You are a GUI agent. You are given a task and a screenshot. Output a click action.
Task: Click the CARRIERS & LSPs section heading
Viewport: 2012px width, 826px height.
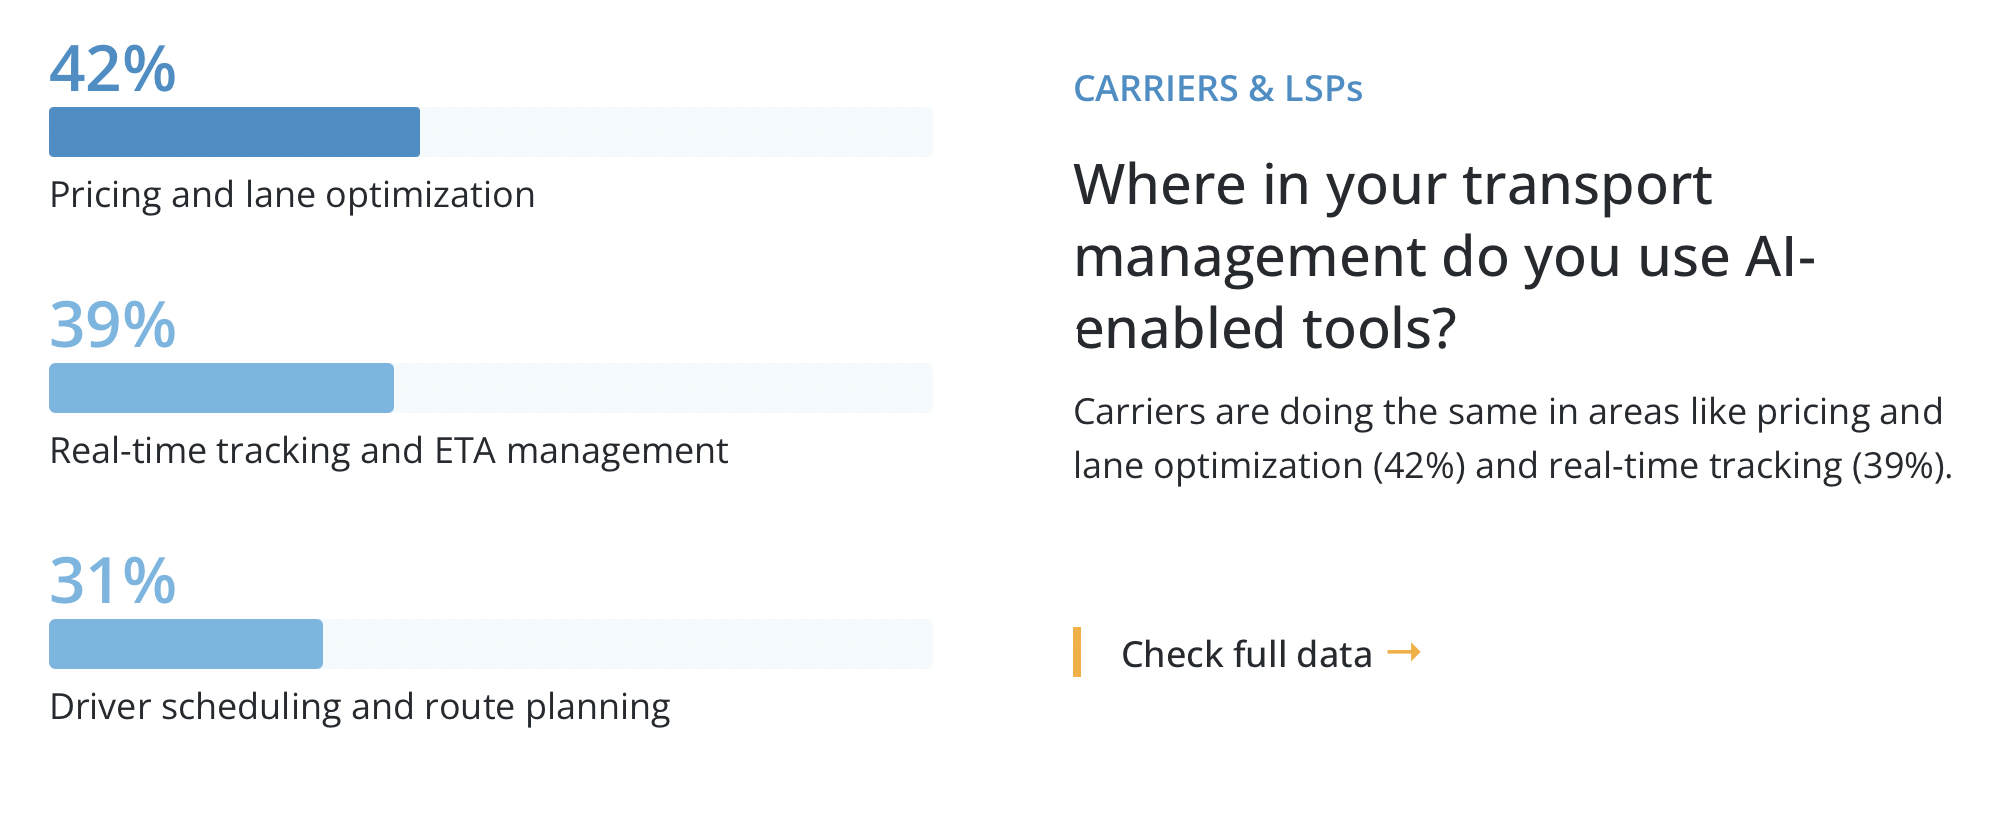pyautogui.click(x=1217, y=89)
